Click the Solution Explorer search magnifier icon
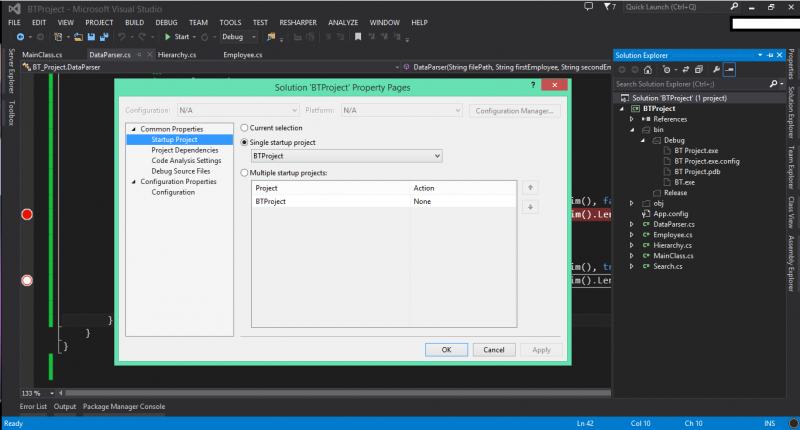 coord(773,84)
